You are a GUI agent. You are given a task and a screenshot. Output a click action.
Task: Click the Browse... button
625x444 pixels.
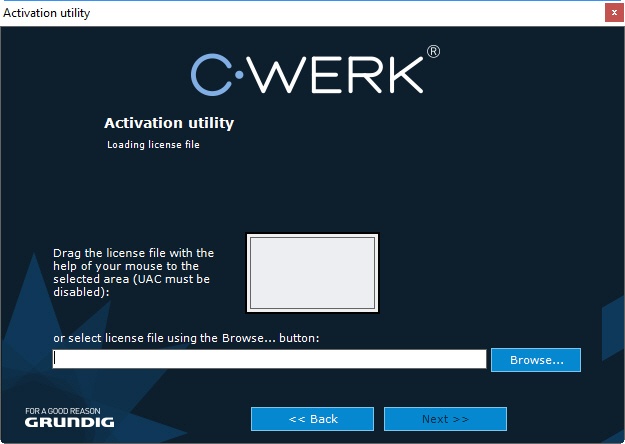tap(536, 360)
